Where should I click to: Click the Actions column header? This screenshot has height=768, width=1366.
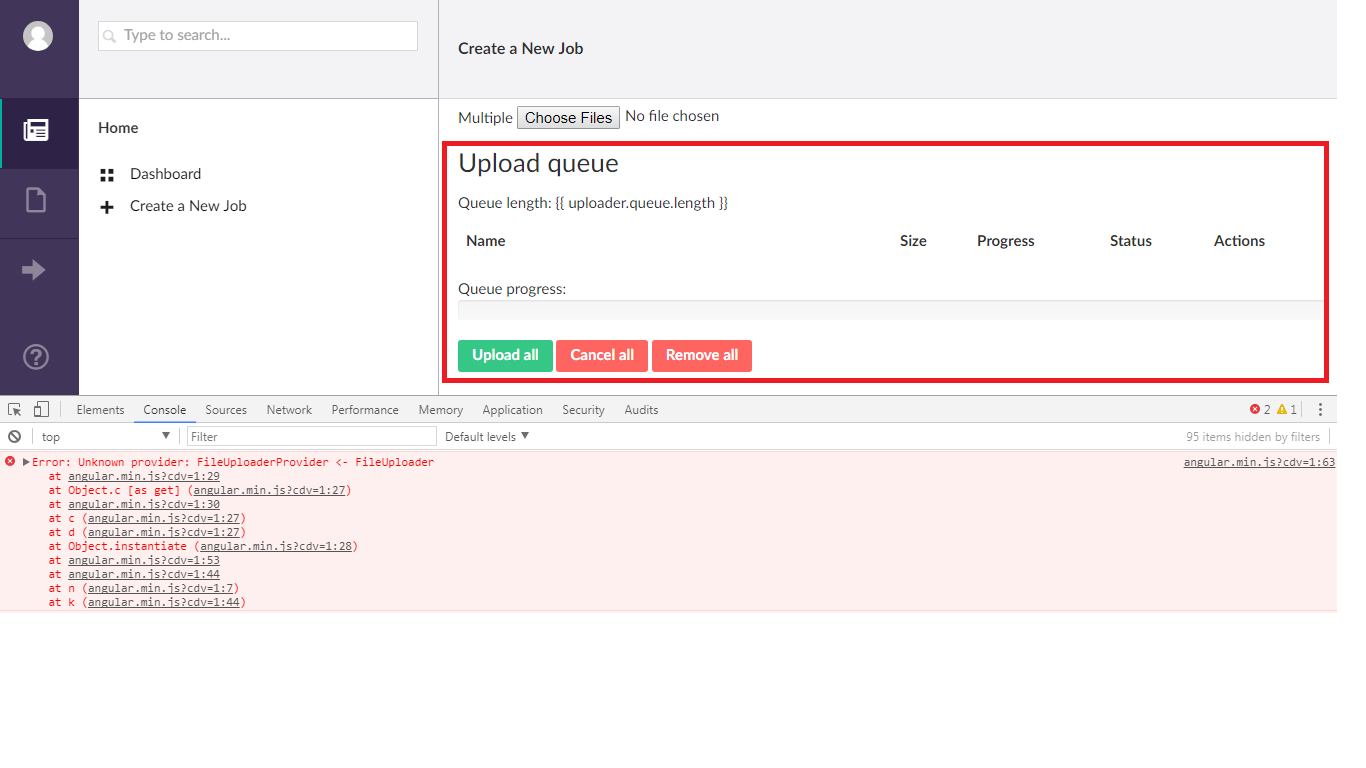[1239, 241]
